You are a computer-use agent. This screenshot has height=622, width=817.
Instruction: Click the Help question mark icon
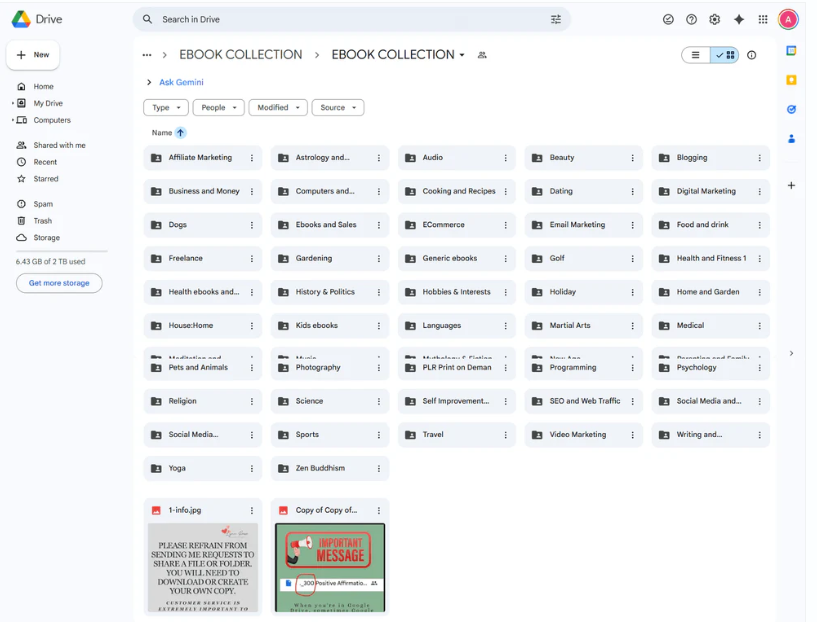[691, 19]
